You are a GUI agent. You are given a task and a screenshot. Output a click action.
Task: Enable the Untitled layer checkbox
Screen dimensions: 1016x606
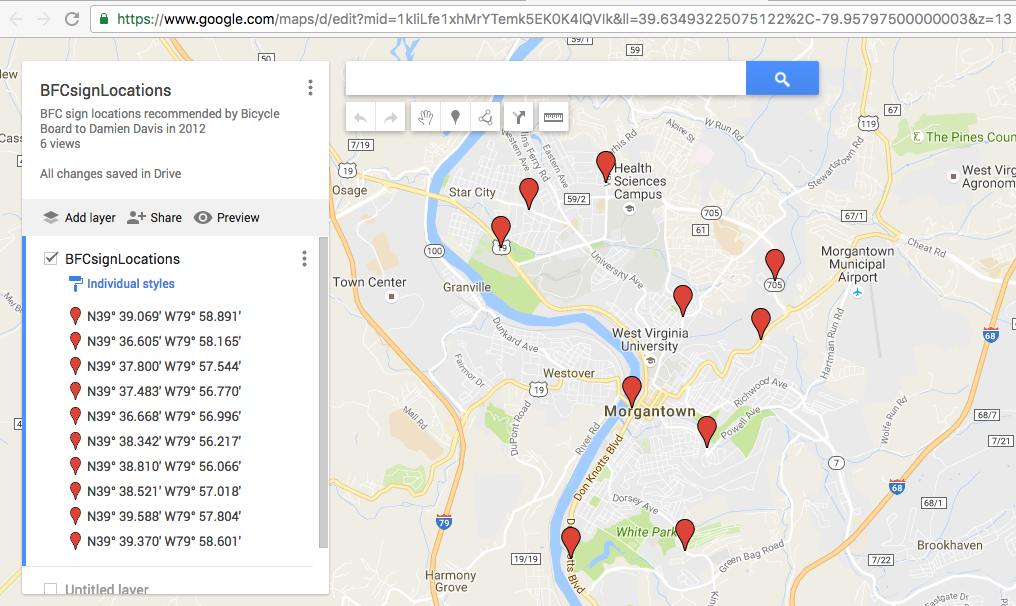(x=51, y=590)
